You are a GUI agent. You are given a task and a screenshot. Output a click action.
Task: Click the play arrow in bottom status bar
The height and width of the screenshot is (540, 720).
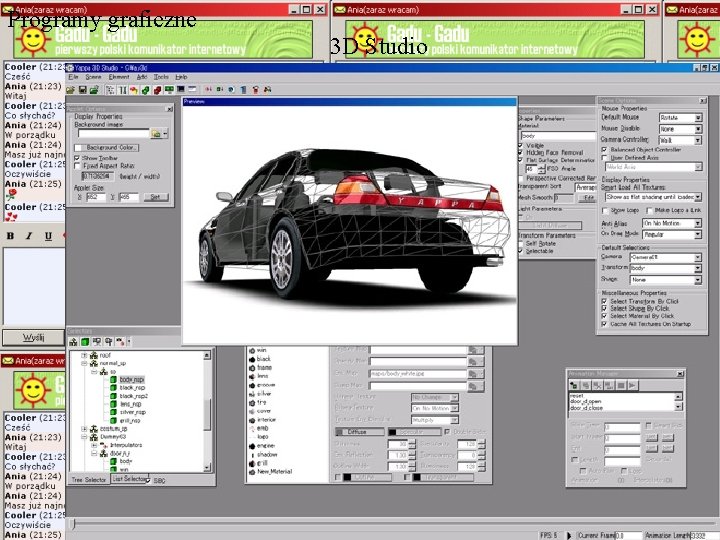click(569, 535)
